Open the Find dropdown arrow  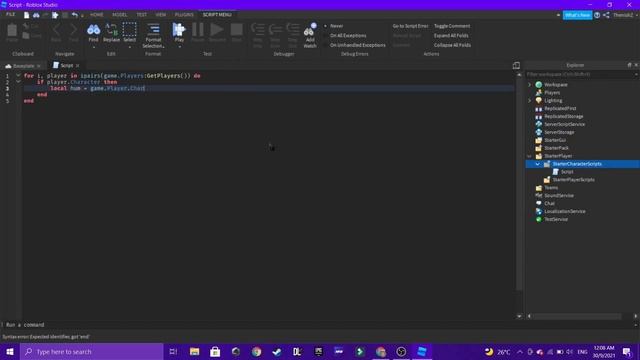pos(93,47)
